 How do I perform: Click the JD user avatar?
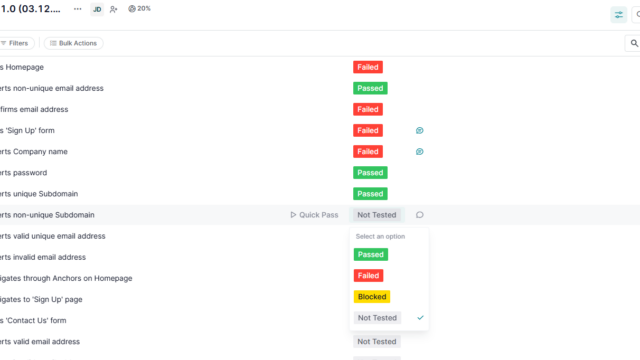point(97,9)
